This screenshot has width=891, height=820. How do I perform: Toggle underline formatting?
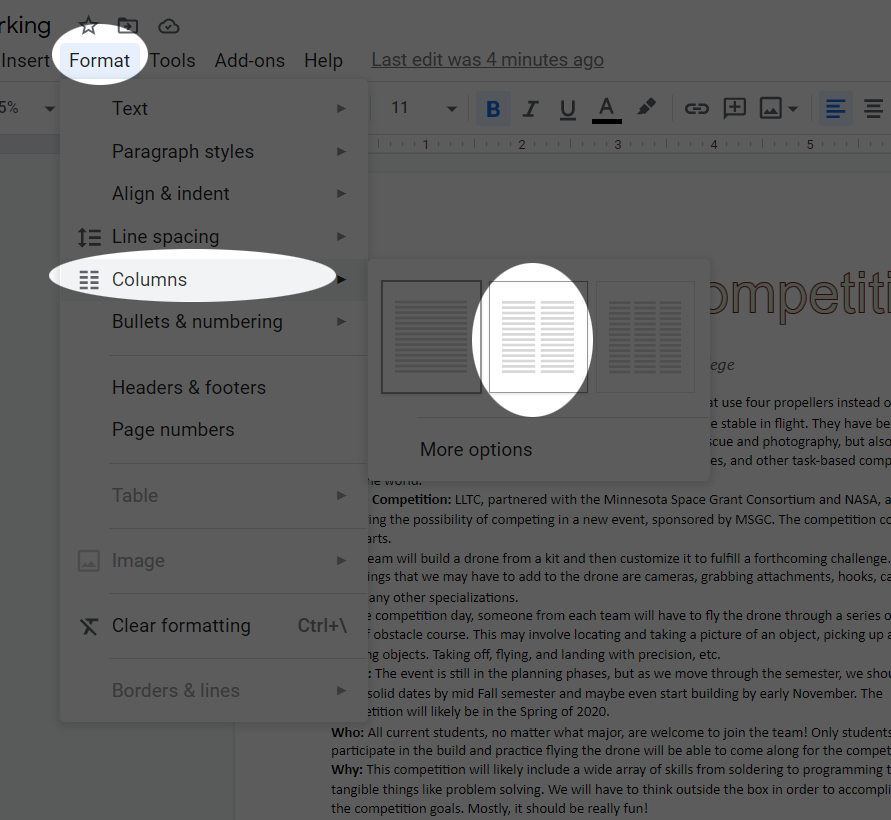click(568, 108)
